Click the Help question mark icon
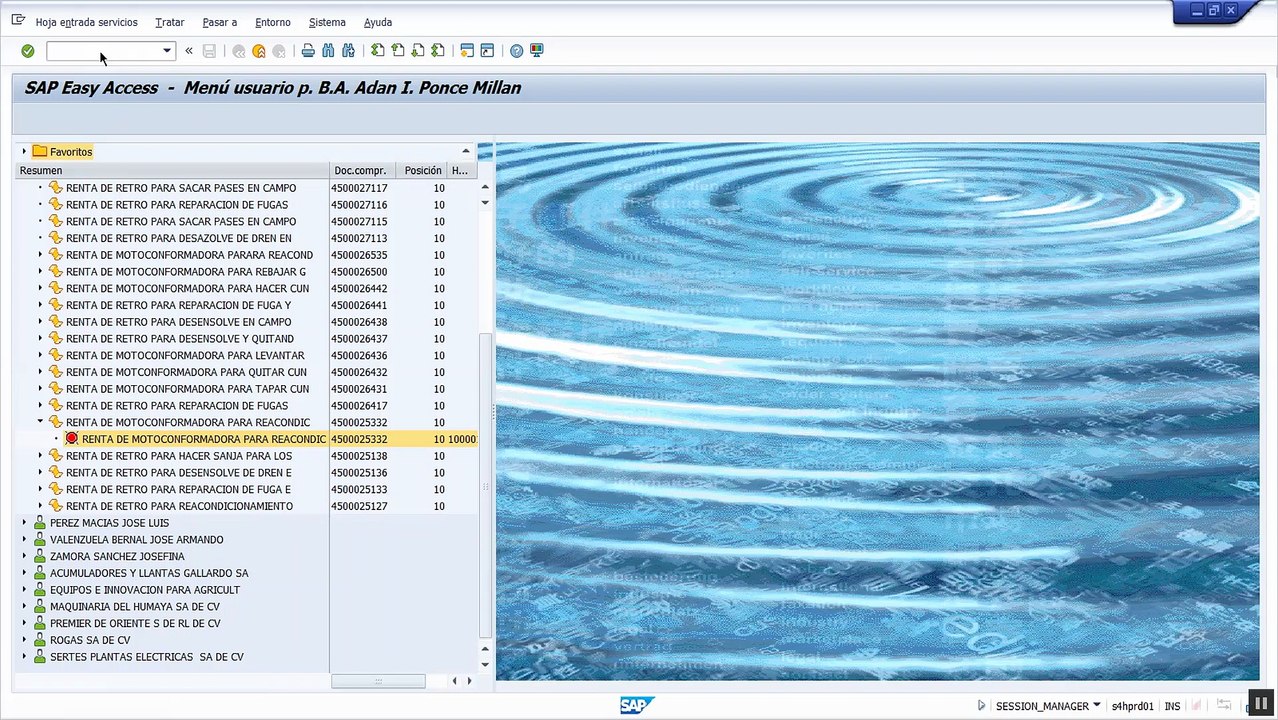Screen dimensions: 1278x720 pos(516,51)
